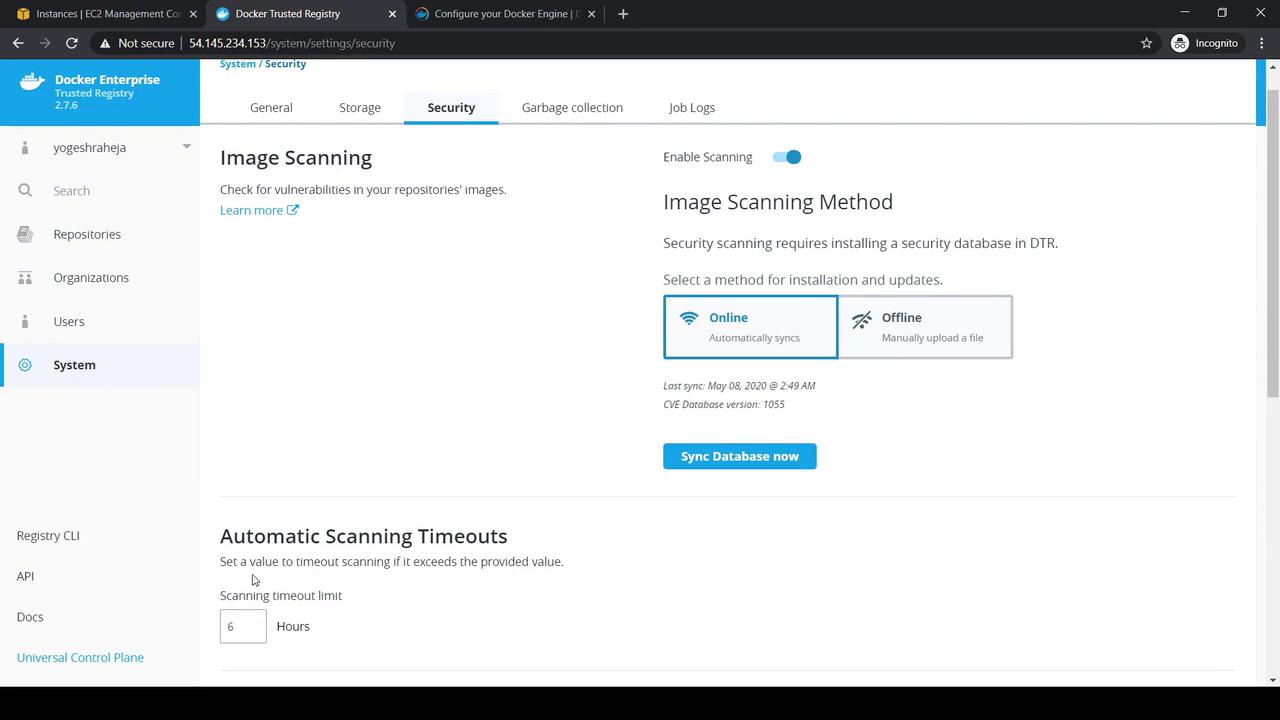This screenshot has width=1280, height=720.
Task: Switch to the Garbage collection tab
Action: pyautogui.click(x=572, y=107)
